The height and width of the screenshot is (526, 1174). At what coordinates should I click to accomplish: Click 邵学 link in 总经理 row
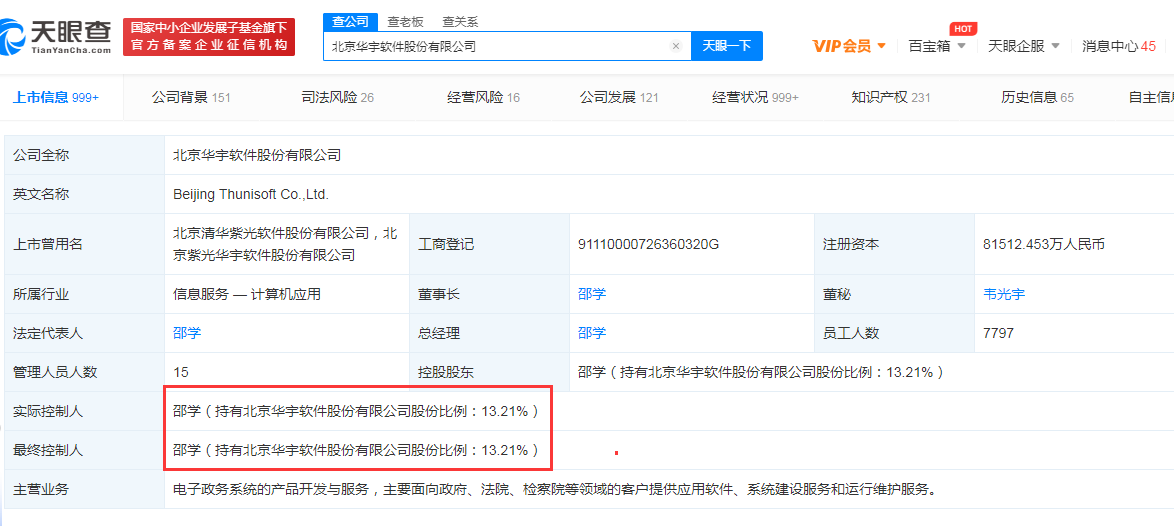pyautogui.click(x=591, y=333)
